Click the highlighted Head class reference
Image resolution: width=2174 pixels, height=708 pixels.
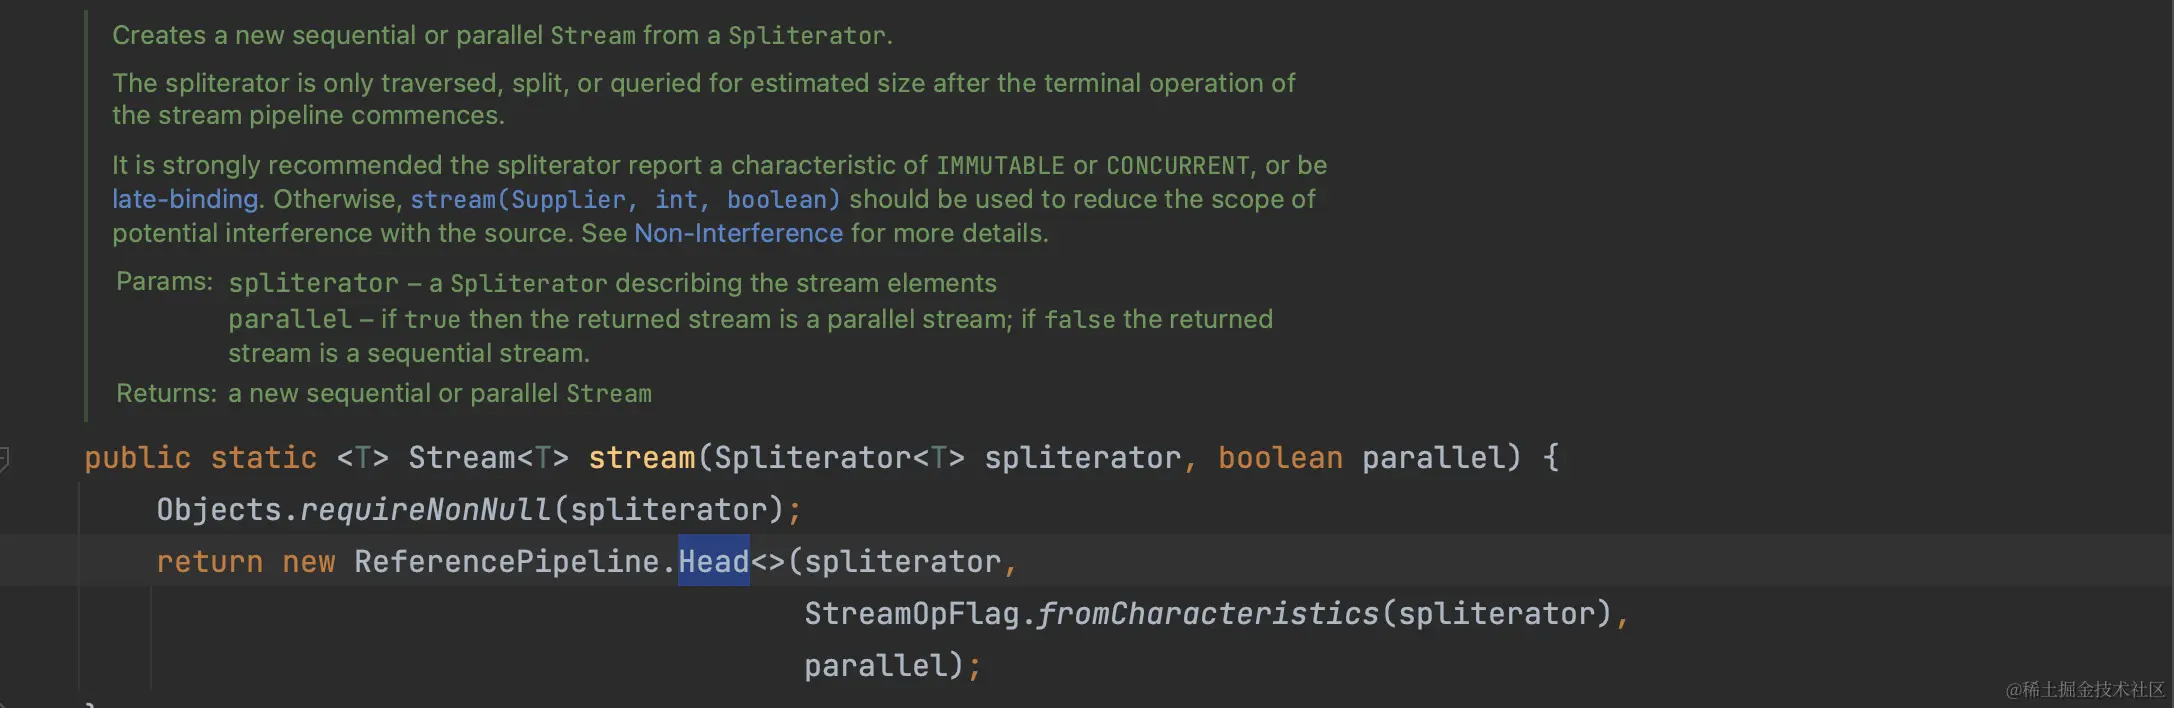(714, 561)
